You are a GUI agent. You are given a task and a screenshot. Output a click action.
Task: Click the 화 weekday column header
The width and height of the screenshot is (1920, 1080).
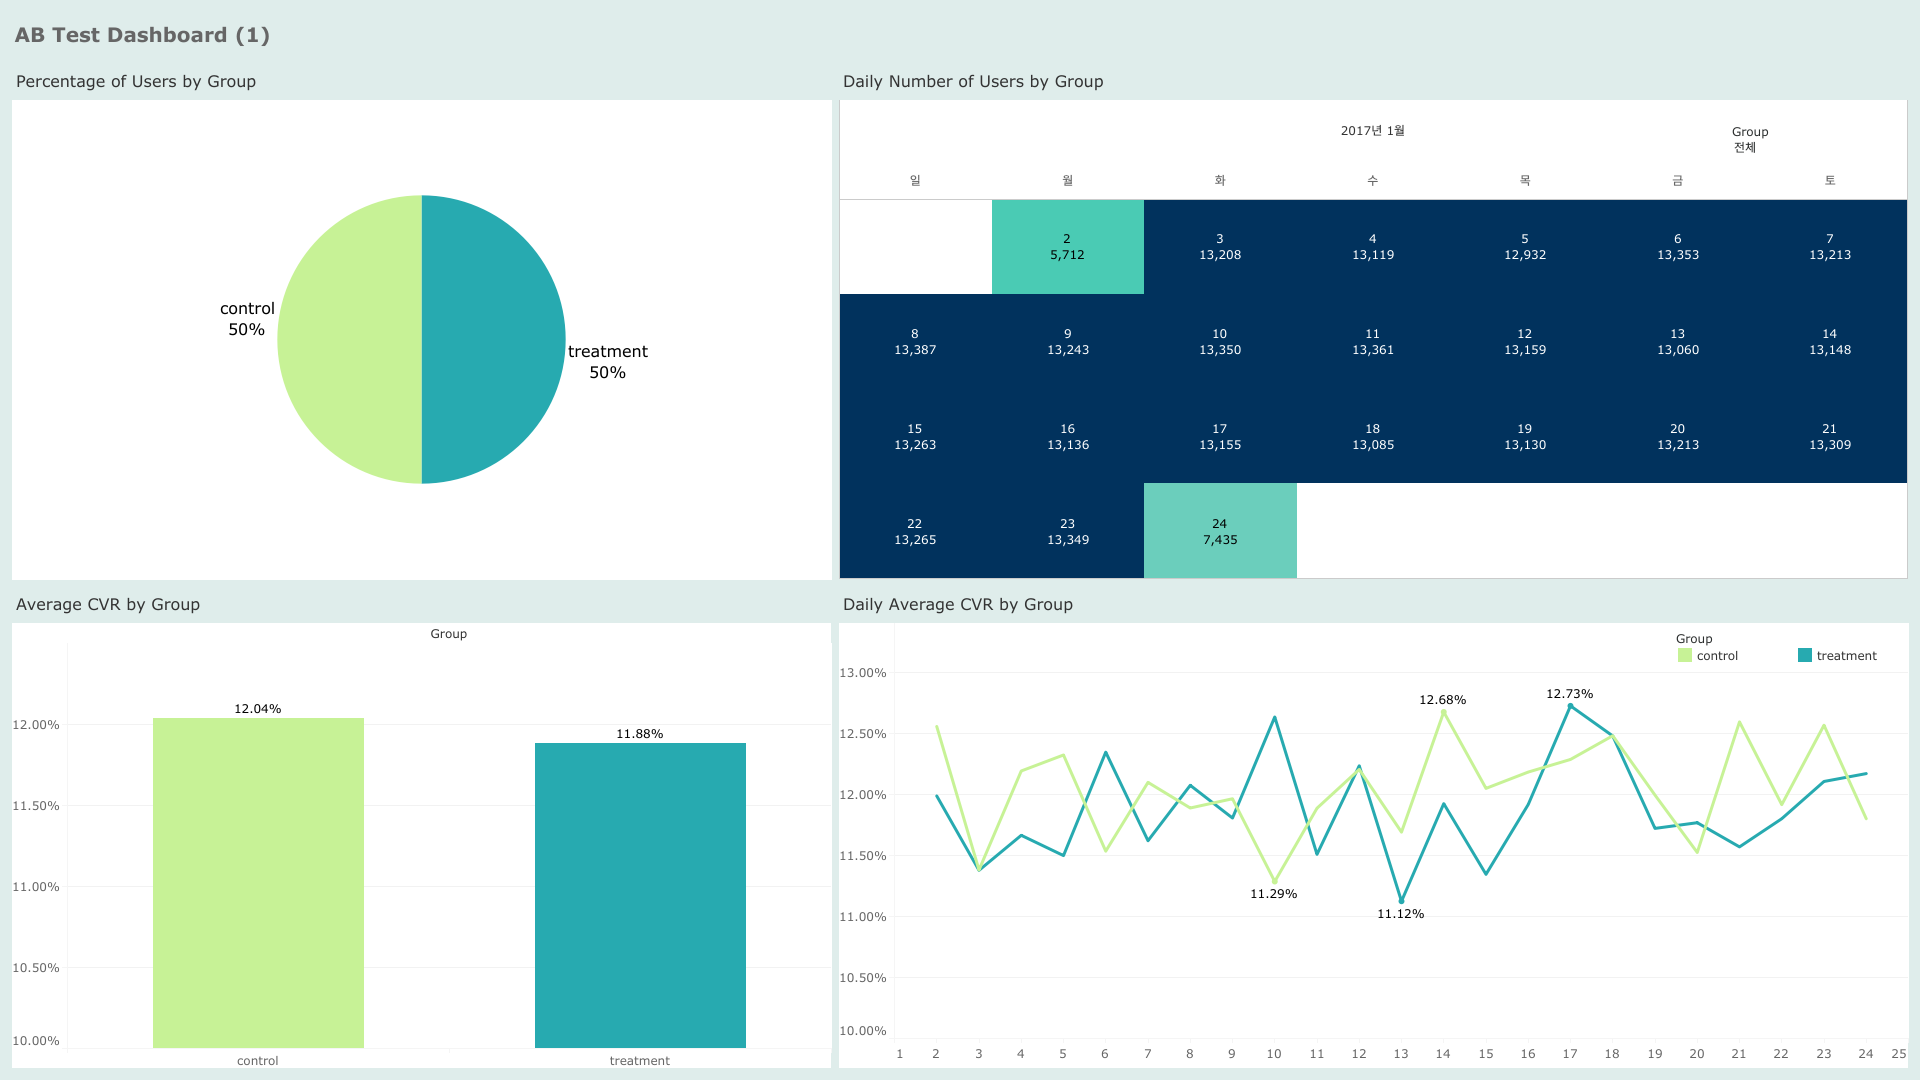tap(1220, 180)
